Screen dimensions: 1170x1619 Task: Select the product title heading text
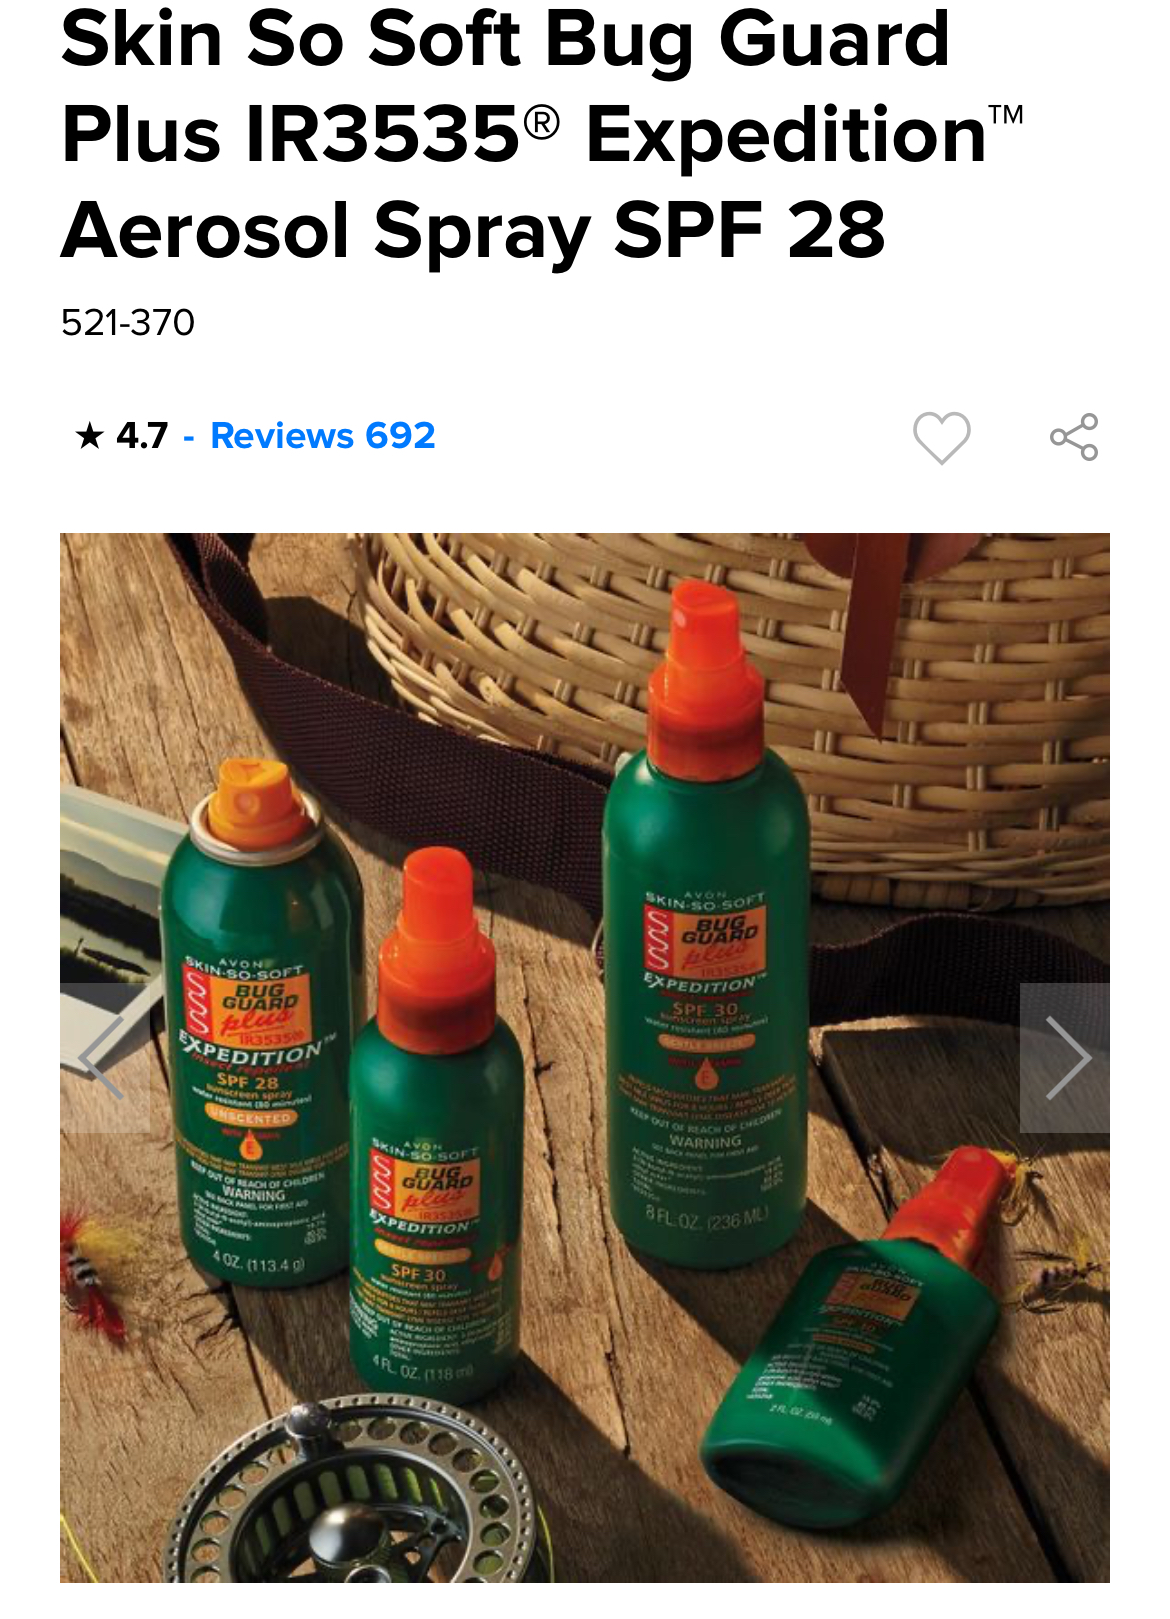tap(542, 135)
